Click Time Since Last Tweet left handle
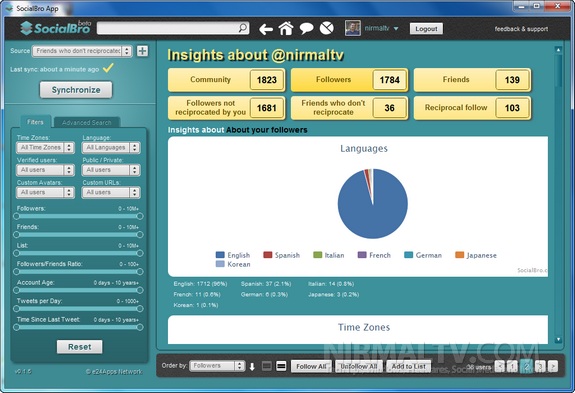This screenshot has width=575, height=393. coord(17,327)
